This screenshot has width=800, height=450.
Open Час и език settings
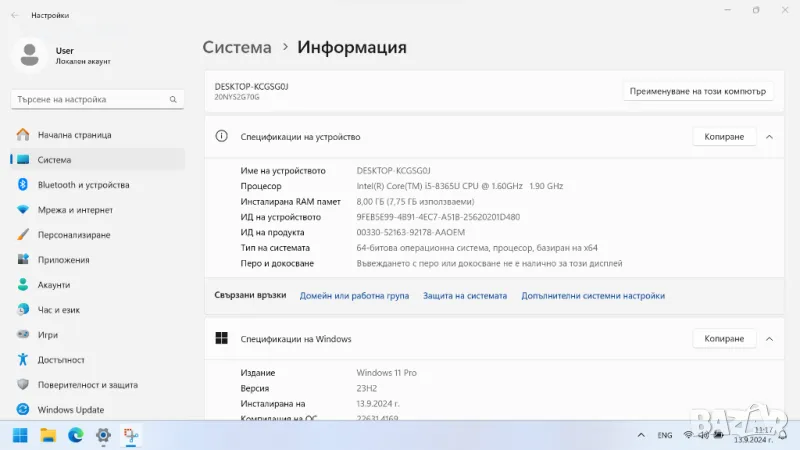[x=58, y=310]
